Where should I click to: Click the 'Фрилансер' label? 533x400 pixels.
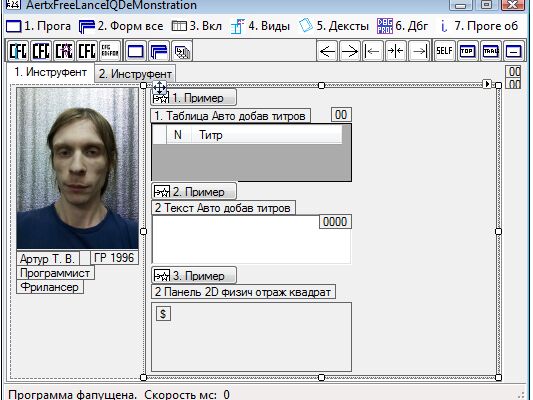pyautogui.click(x=50, y=287)
